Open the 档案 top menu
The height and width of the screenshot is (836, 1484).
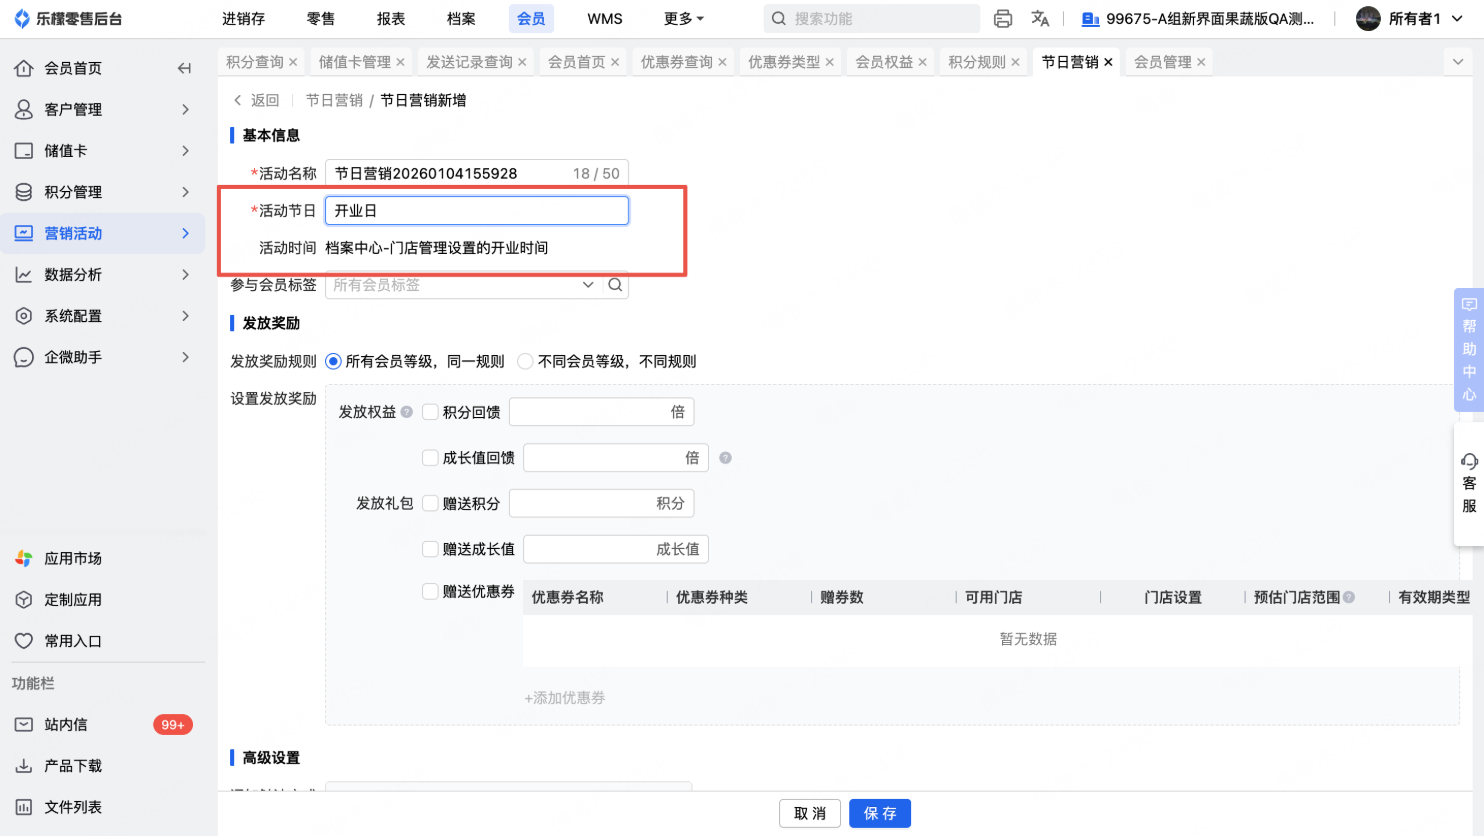click(461, 19)
